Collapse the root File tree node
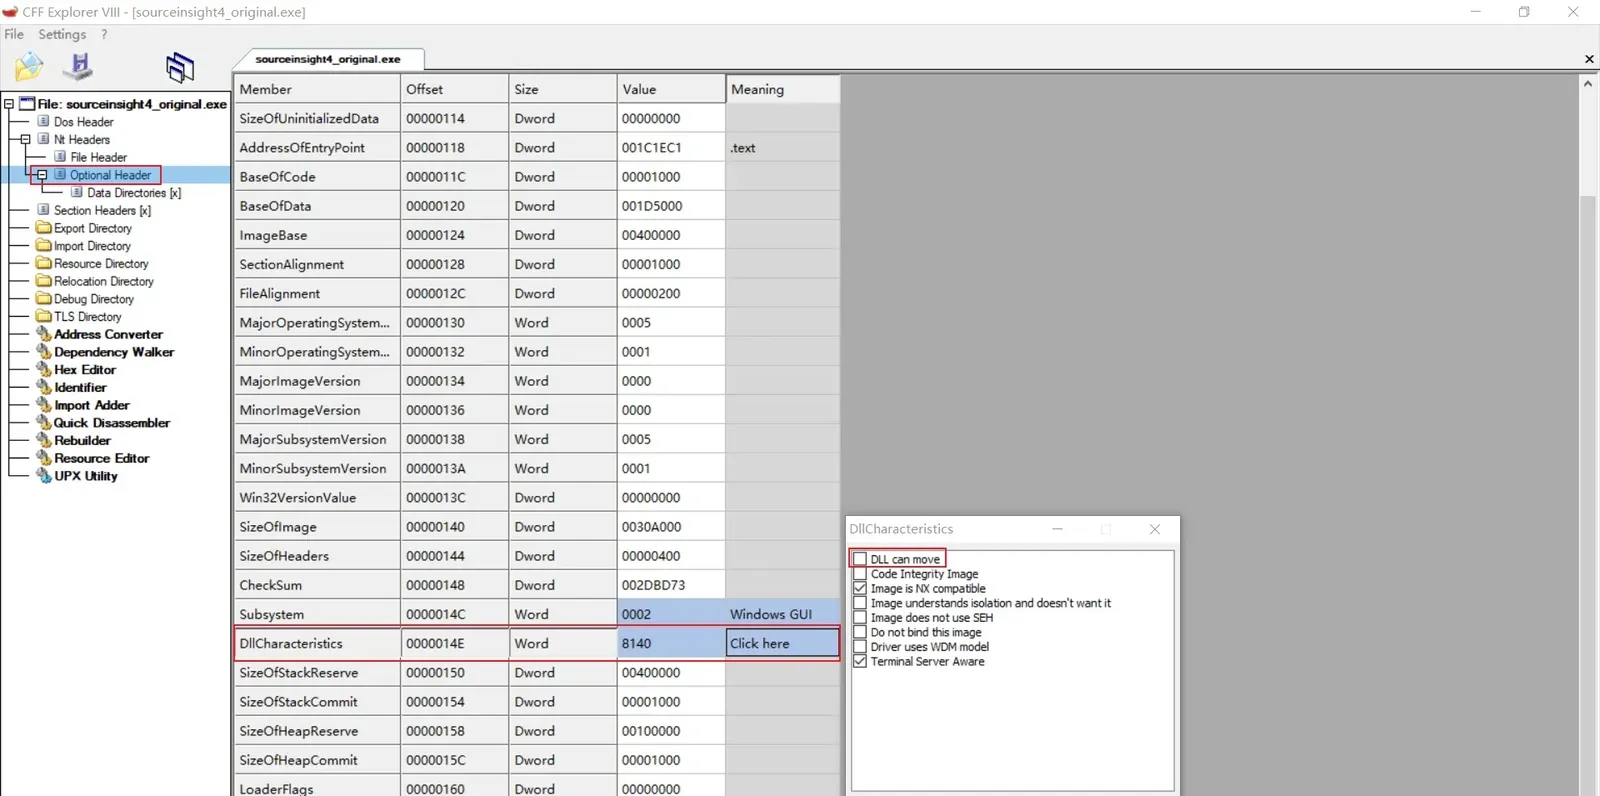The width and height of the screenshot is (1600, 796). 9,104
